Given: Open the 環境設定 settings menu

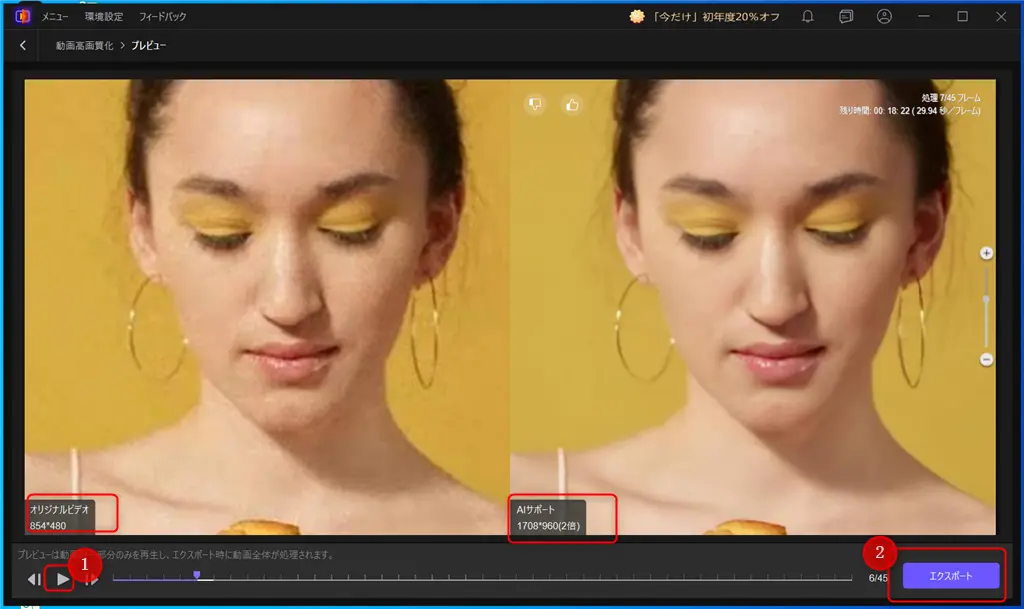Looking at the screenshot, I should pos(103,16).
